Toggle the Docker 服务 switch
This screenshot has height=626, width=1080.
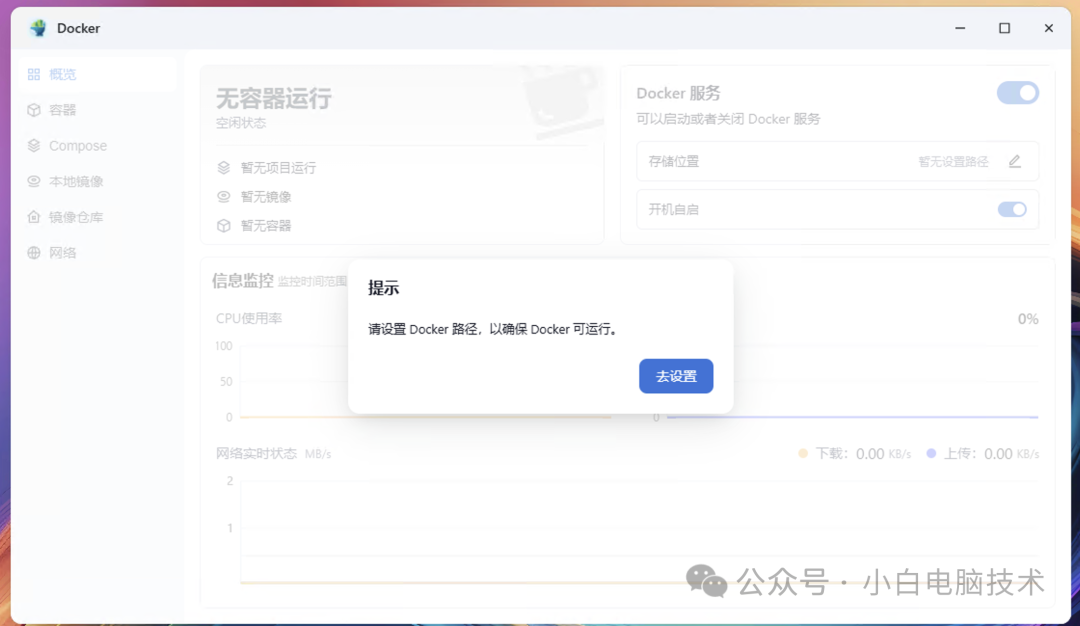(x=1017, y=93)
